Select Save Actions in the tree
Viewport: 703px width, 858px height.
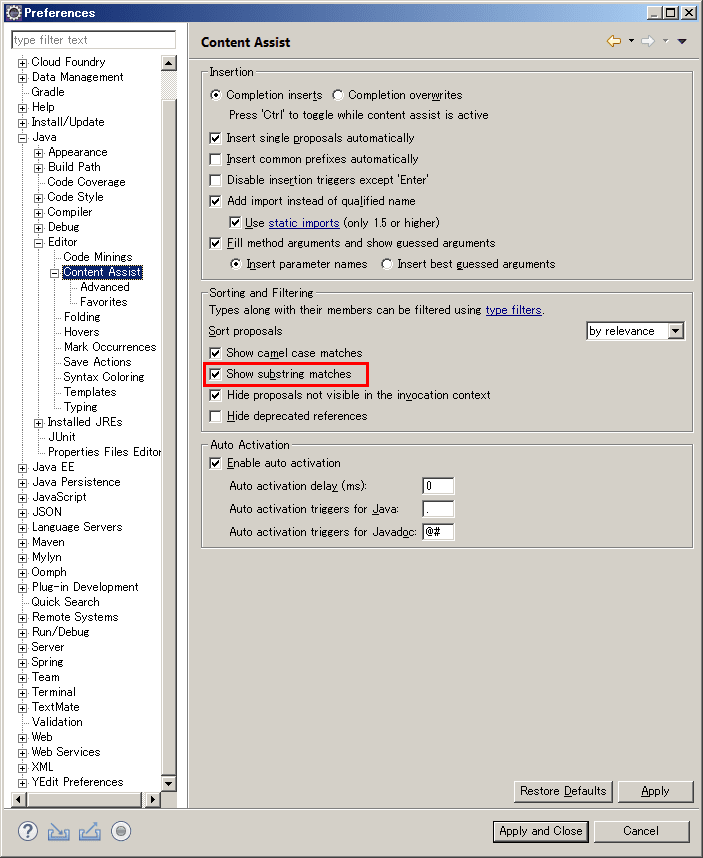(x=97, y=362)
